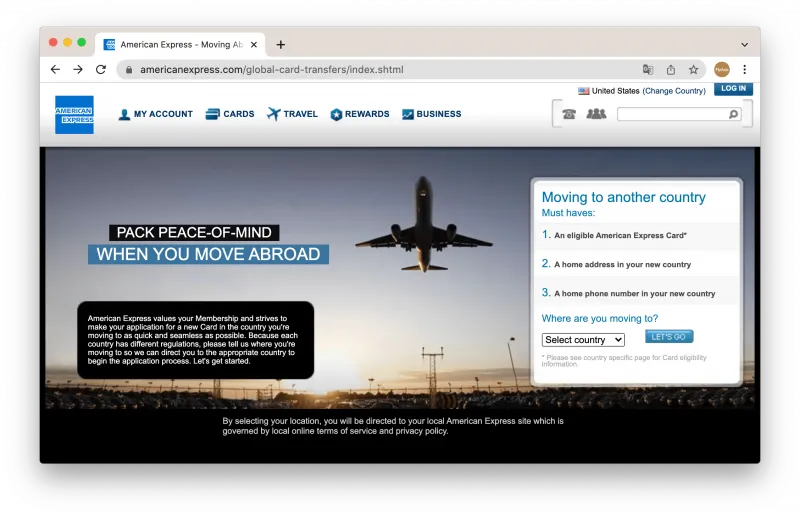The image size is (800, 516).
Task: Click 'An eligible American Express Card' text
Action: 620,235
